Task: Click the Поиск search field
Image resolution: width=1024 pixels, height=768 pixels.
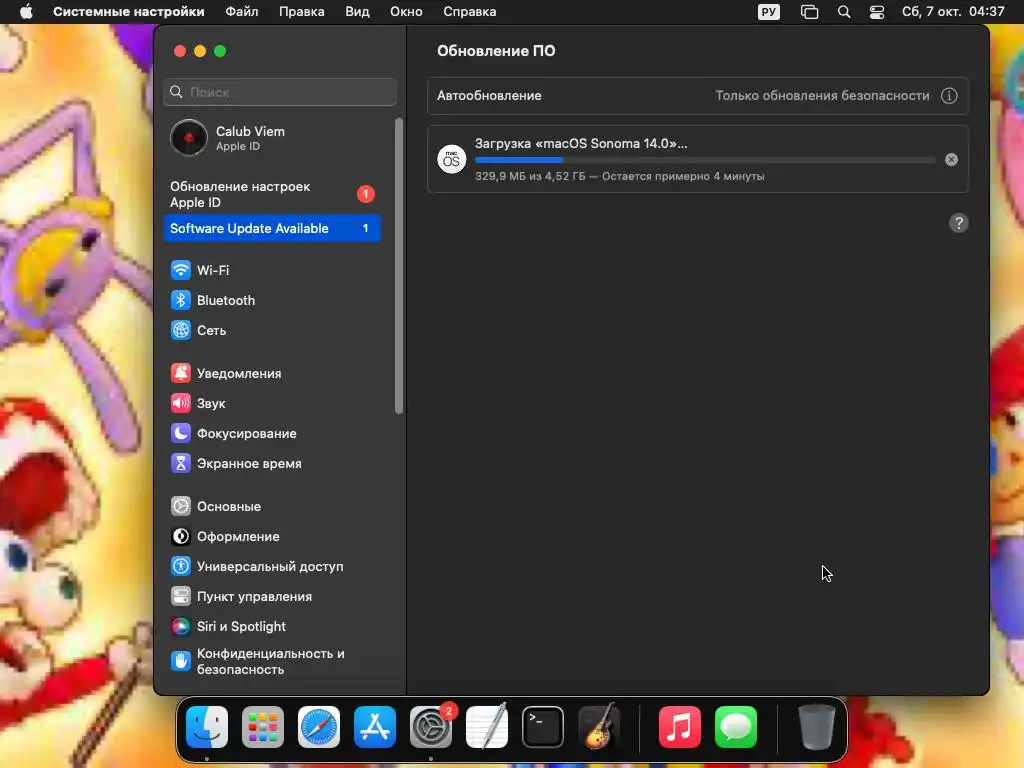Action: (x=280, y=92)
